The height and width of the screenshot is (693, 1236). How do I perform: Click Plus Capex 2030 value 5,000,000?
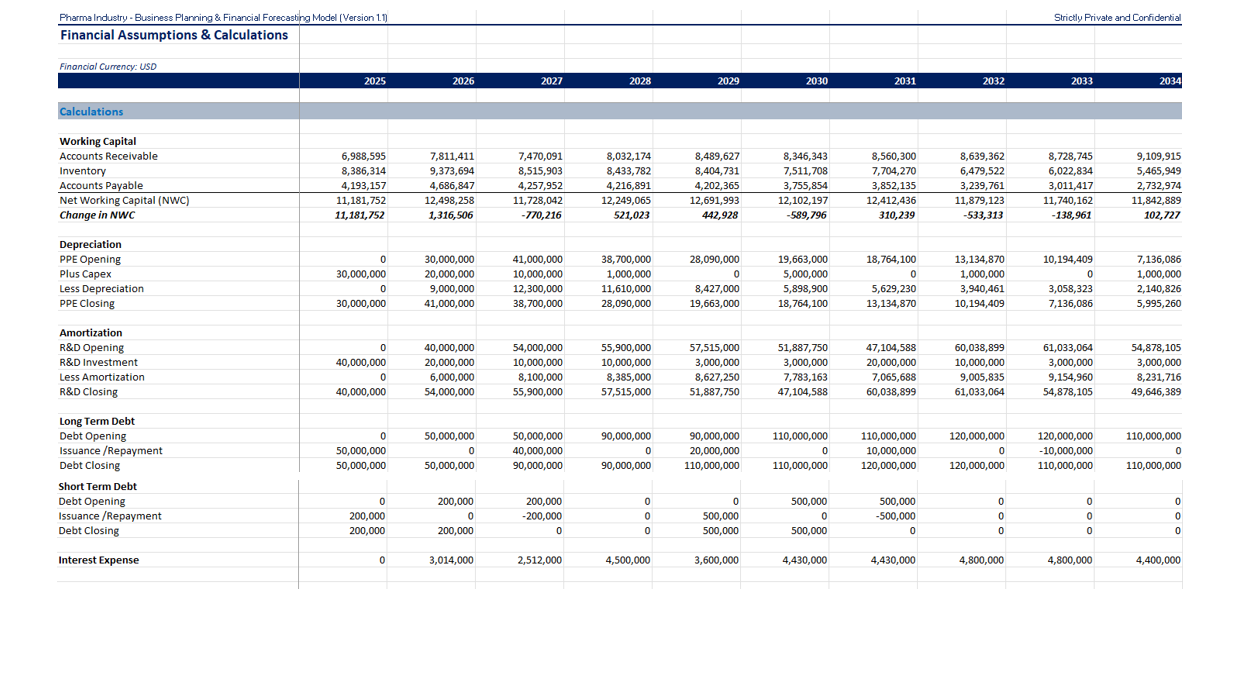[805, 274]
